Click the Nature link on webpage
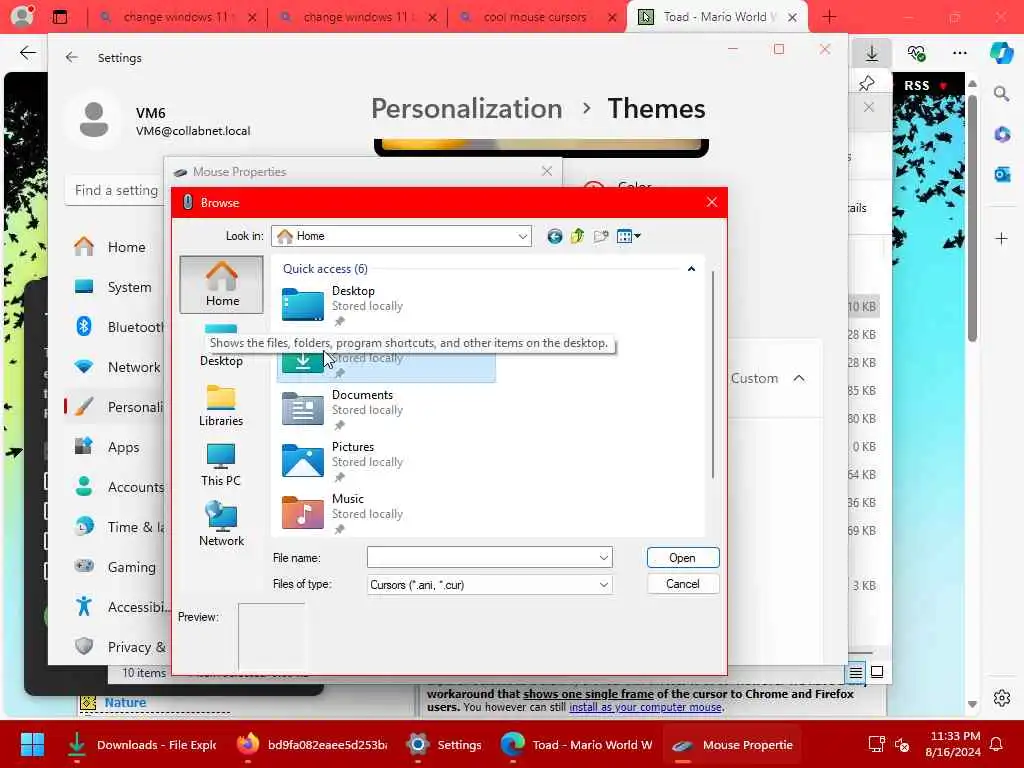 point(125,703)
